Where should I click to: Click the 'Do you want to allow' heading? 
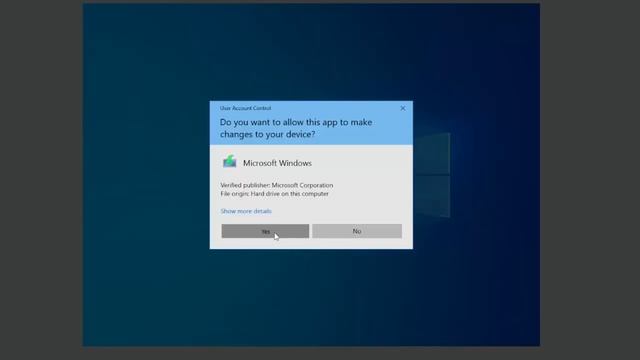pos(296,128)
